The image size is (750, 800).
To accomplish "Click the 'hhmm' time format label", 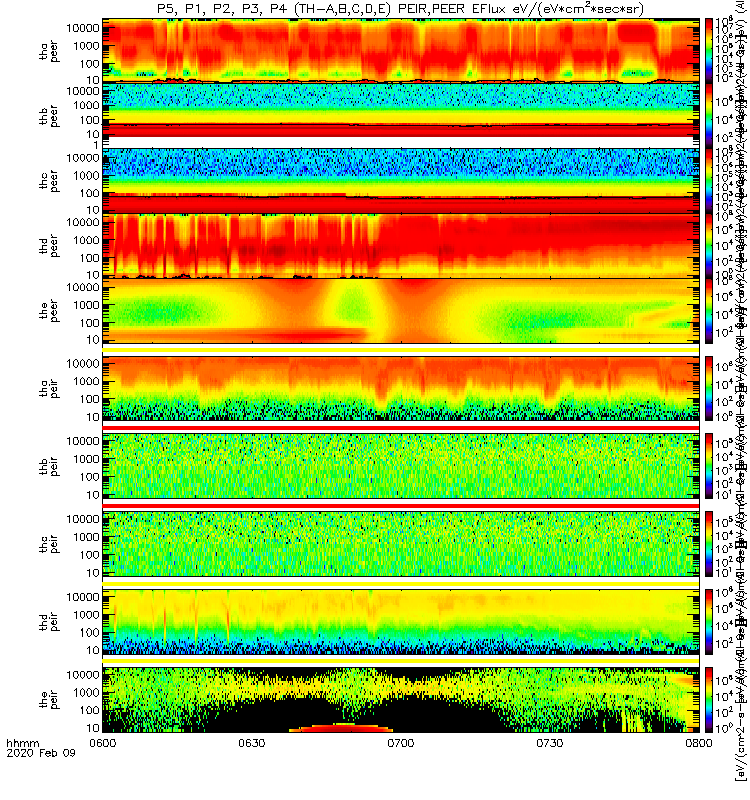I will click(x=22, y=743).
